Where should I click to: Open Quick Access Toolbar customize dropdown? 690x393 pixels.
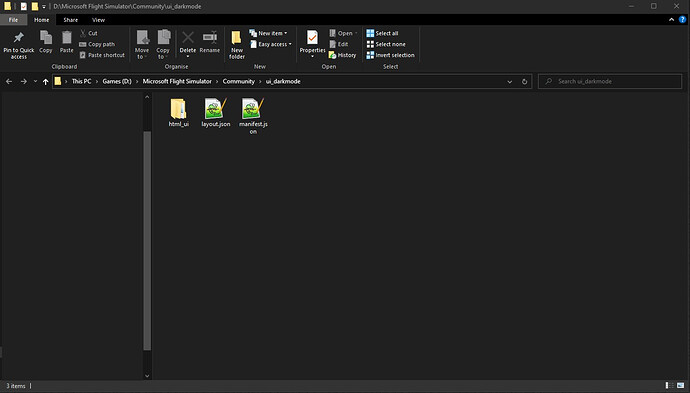coord(44,7)
